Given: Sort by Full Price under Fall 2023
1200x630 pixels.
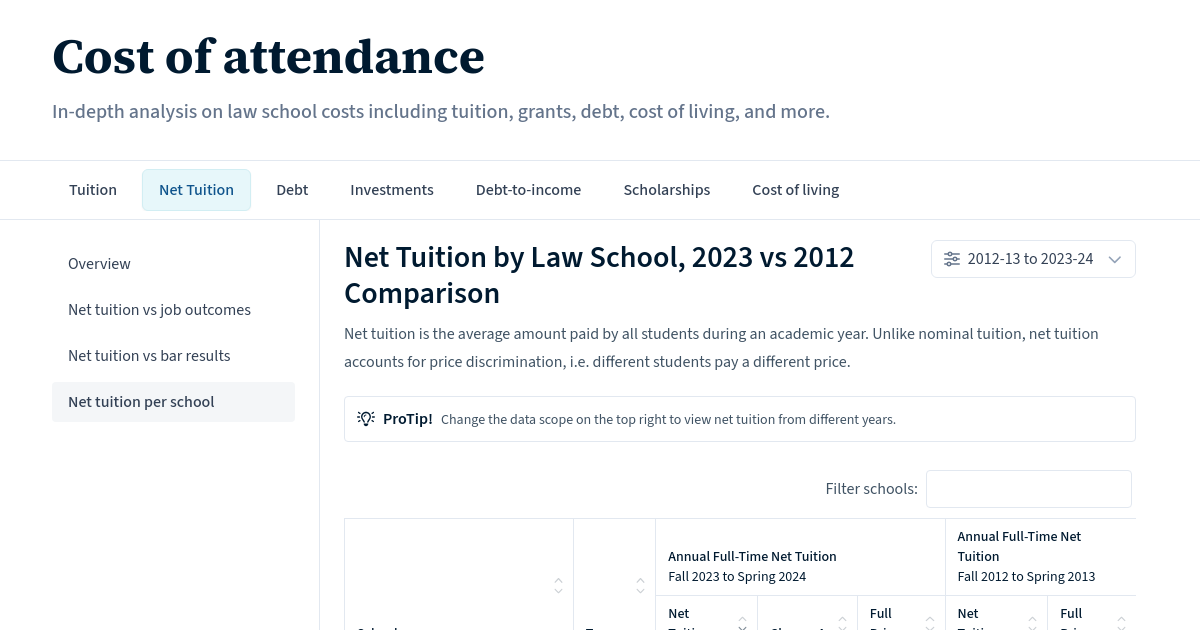Looking at the screenshot, I should [x=930, y=624].
